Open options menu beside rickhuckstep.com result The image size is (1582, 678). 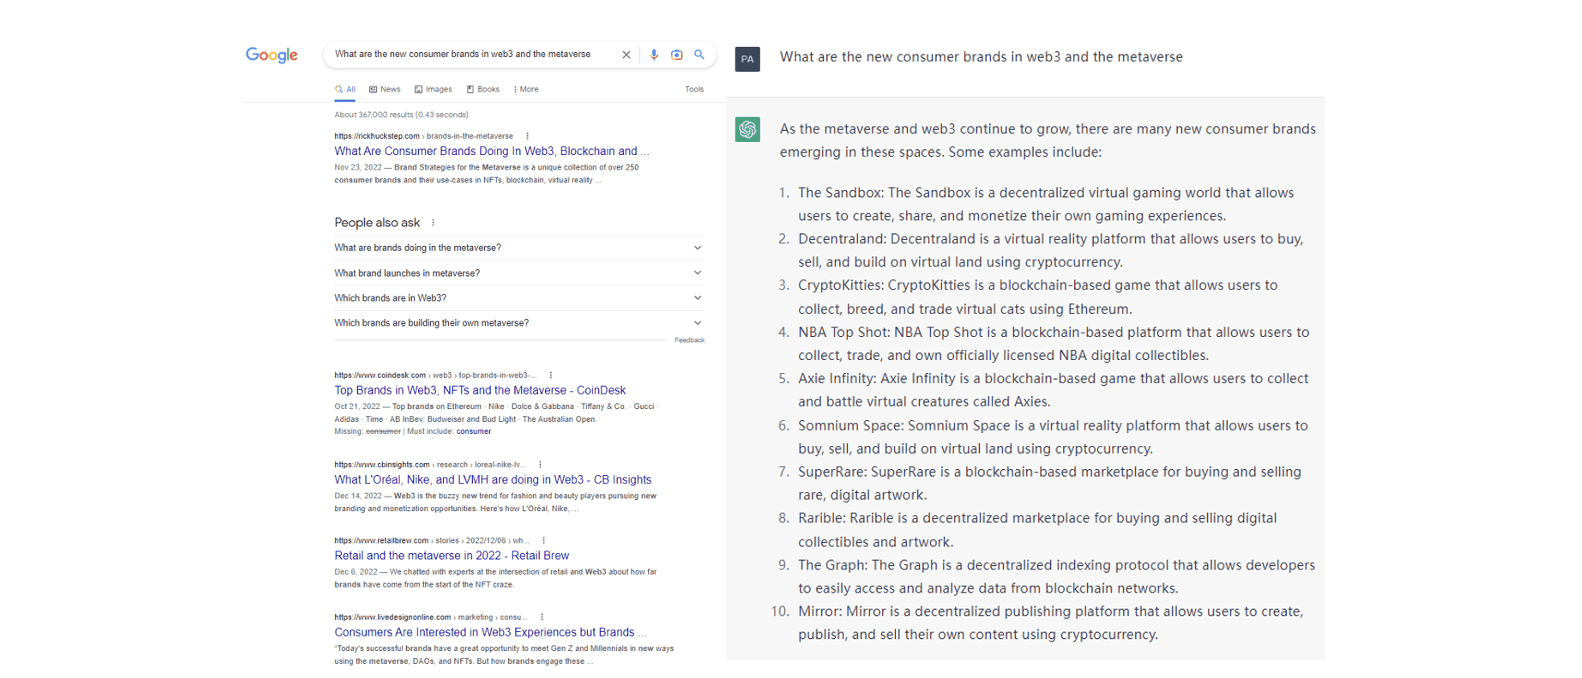tap(527, 136)
